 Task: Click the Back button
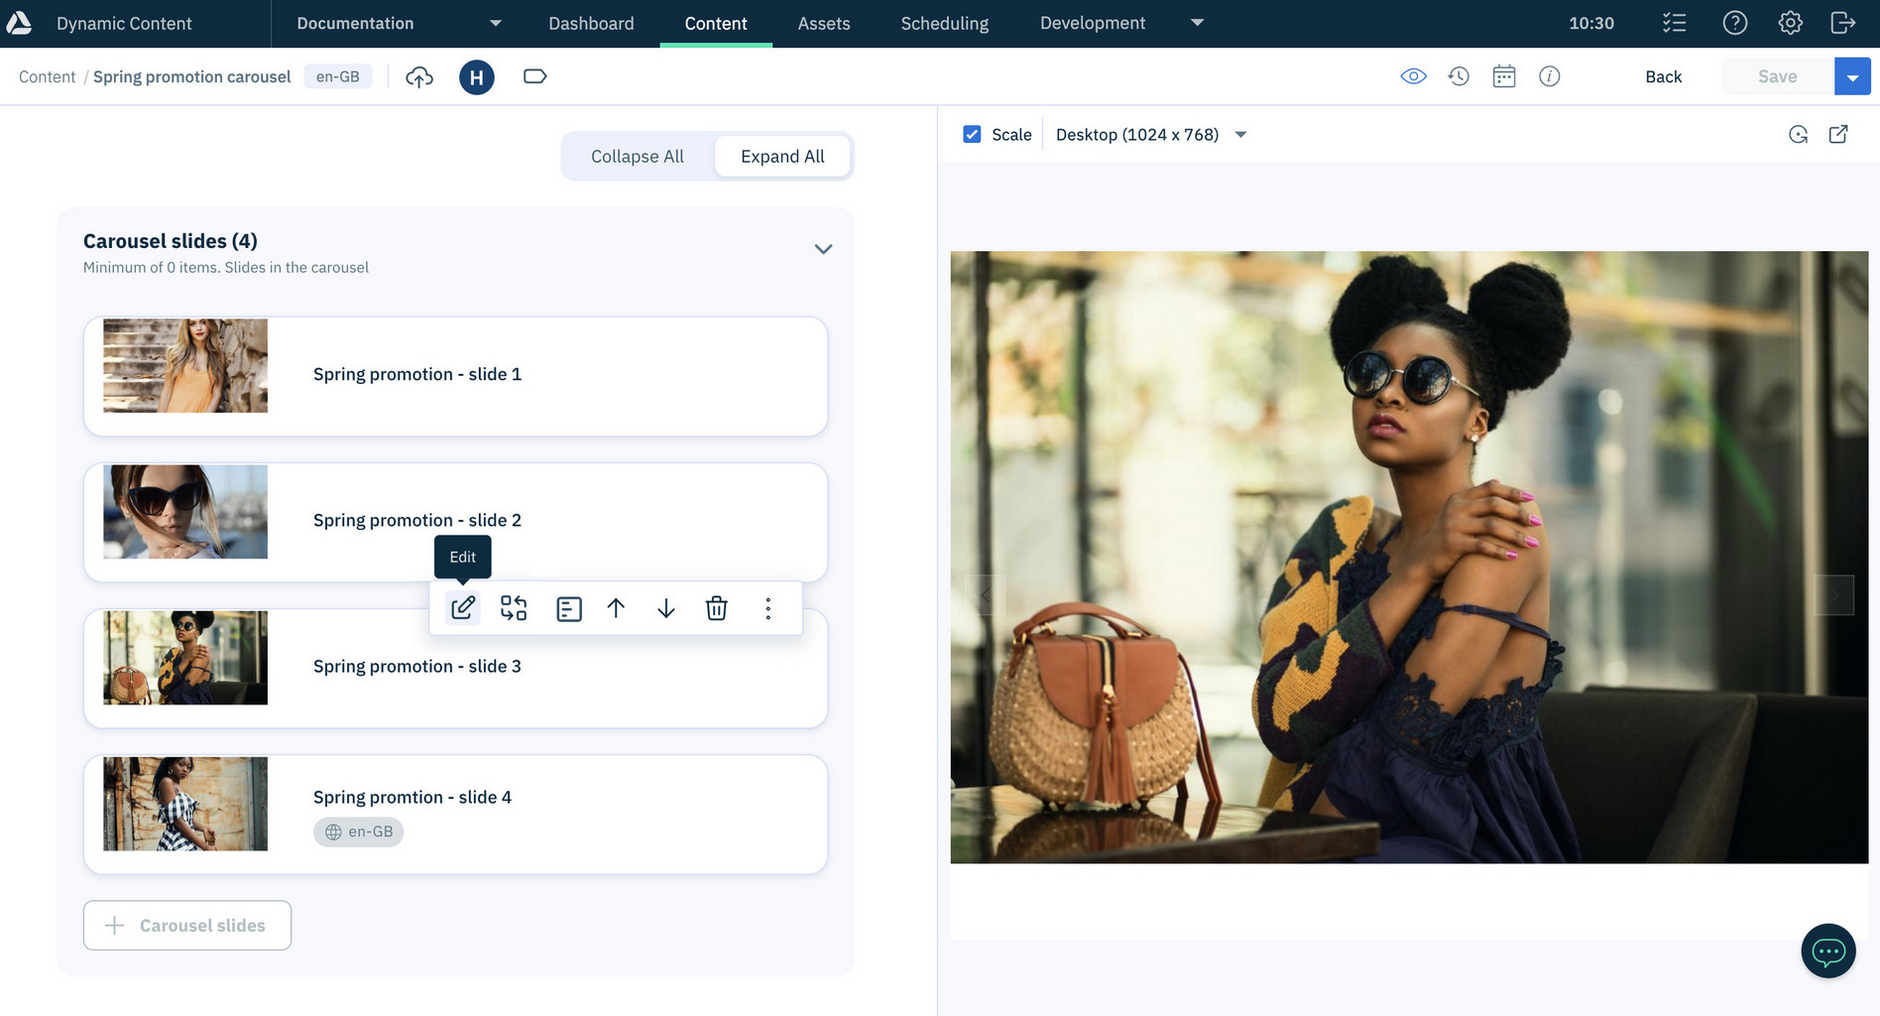pos(1663,77)
